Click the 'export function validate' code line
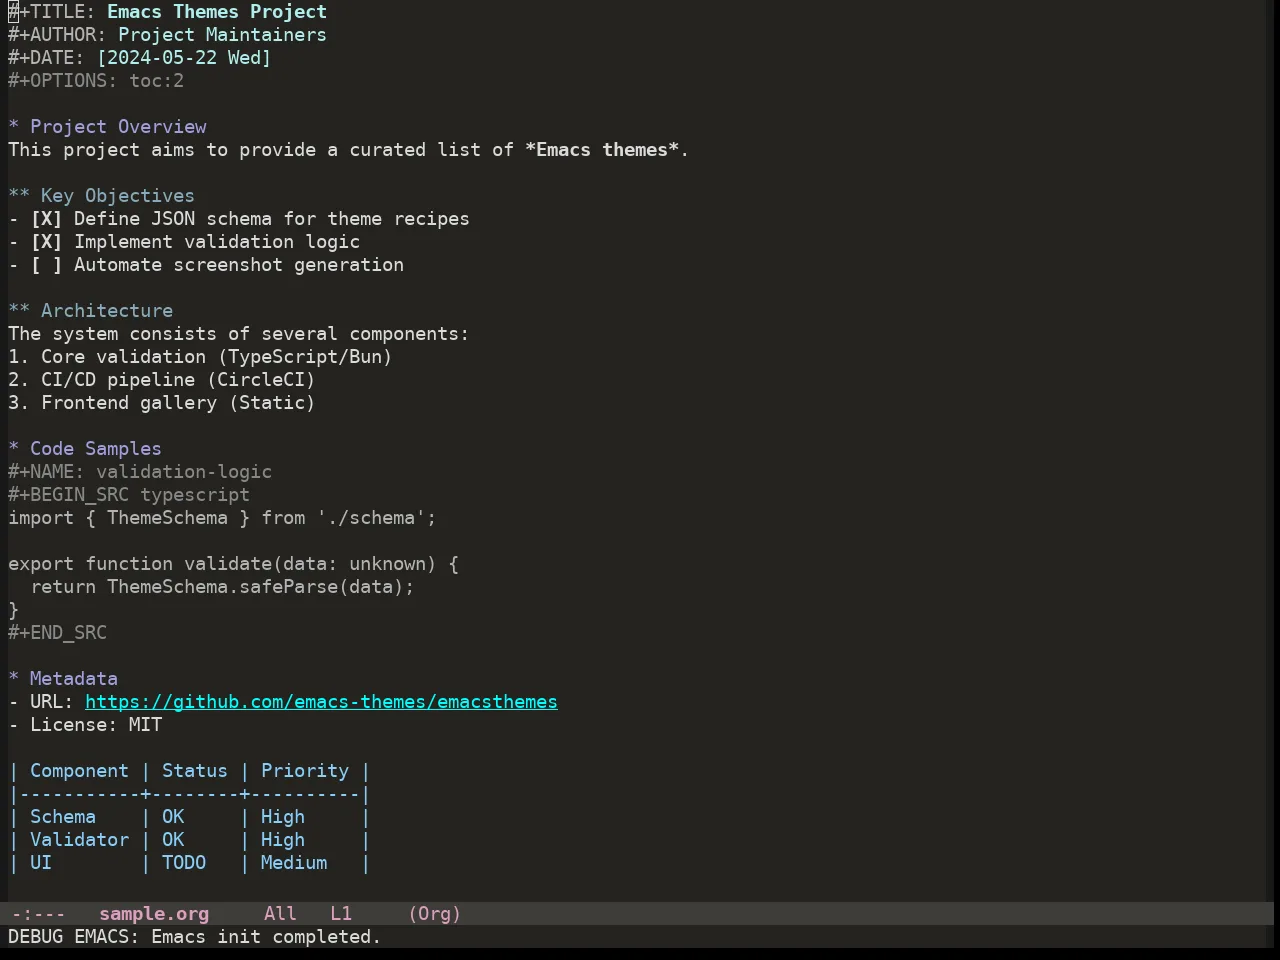 [x=233, y=564]
